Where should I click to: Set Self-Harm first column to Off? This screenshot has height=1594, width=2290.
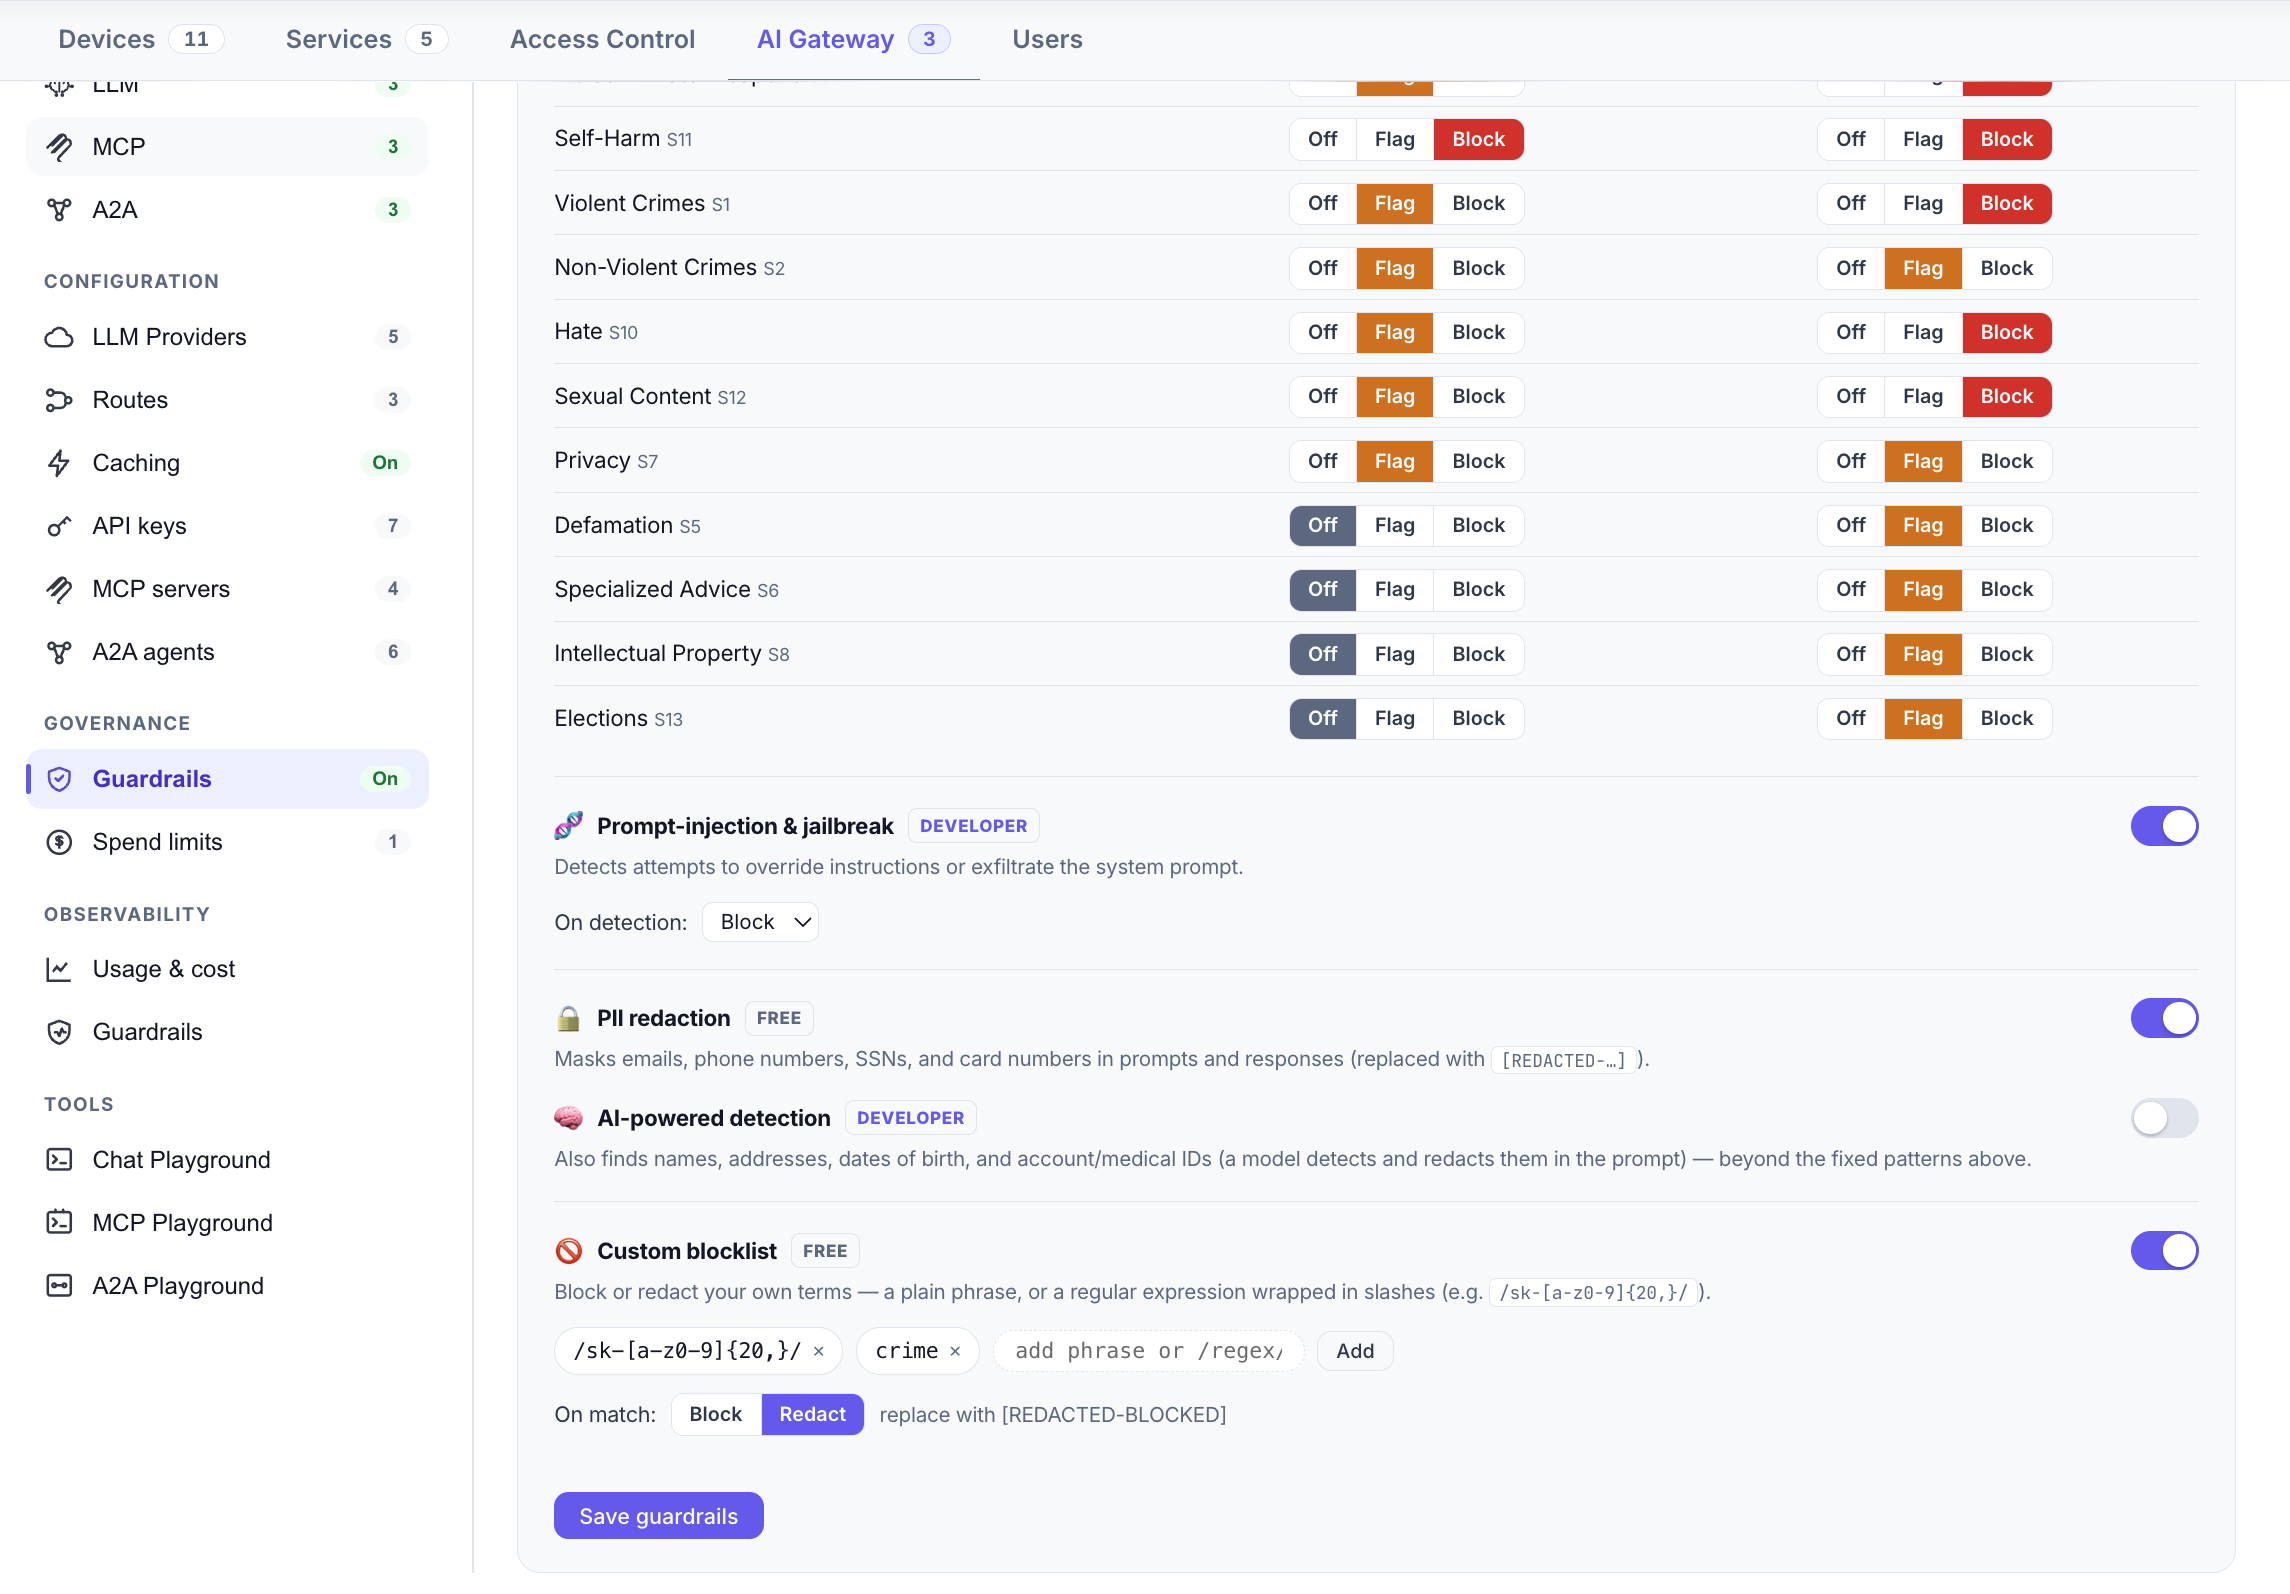pyautogui.click(x=1322, y=140)
